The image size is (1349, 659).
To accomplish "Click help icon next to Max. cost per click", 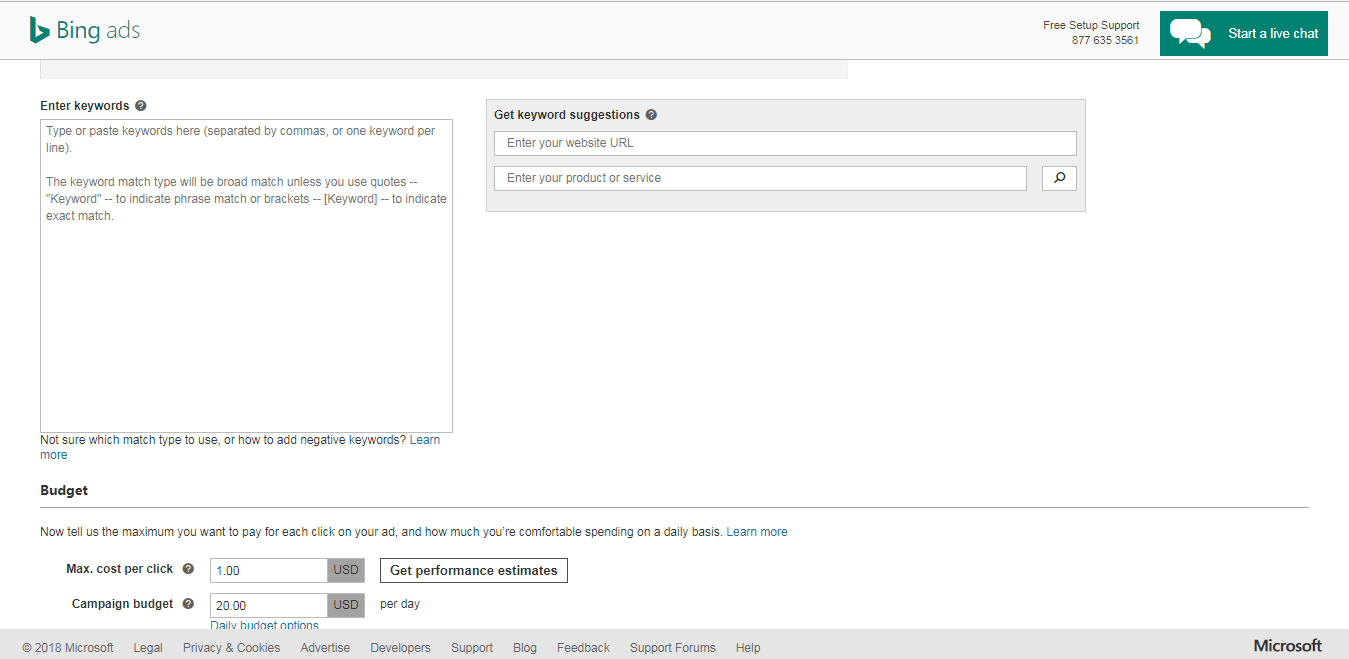I will (188, 569).
